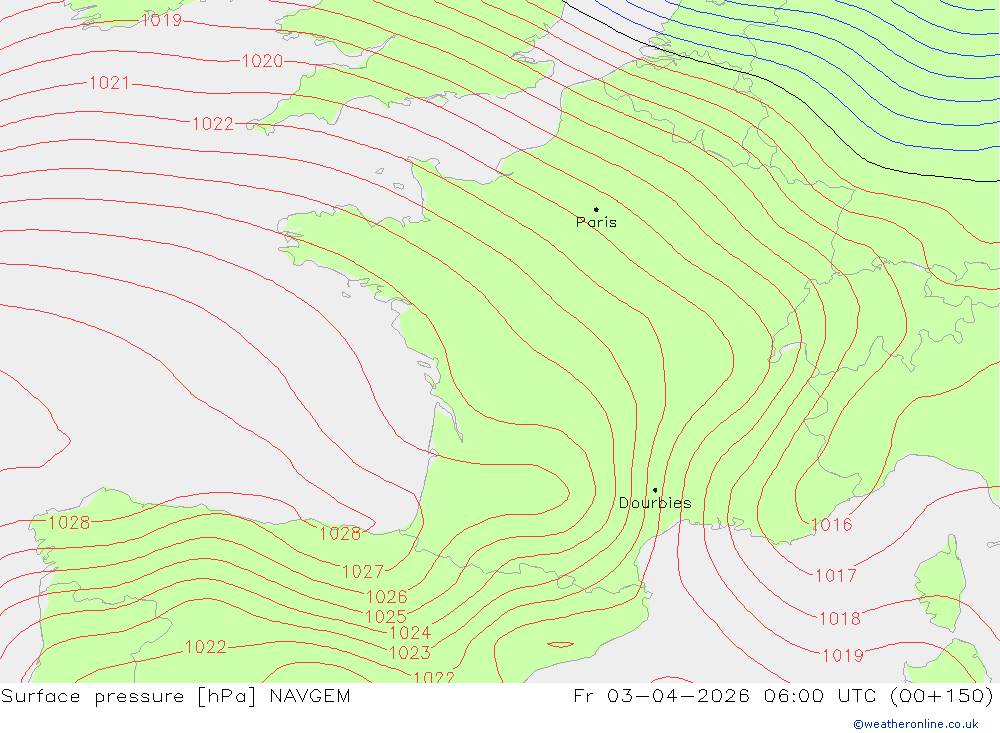Click the 1021 isobar label
The width and height of the screenshot is (1000, 733).
tap(110, 83)
